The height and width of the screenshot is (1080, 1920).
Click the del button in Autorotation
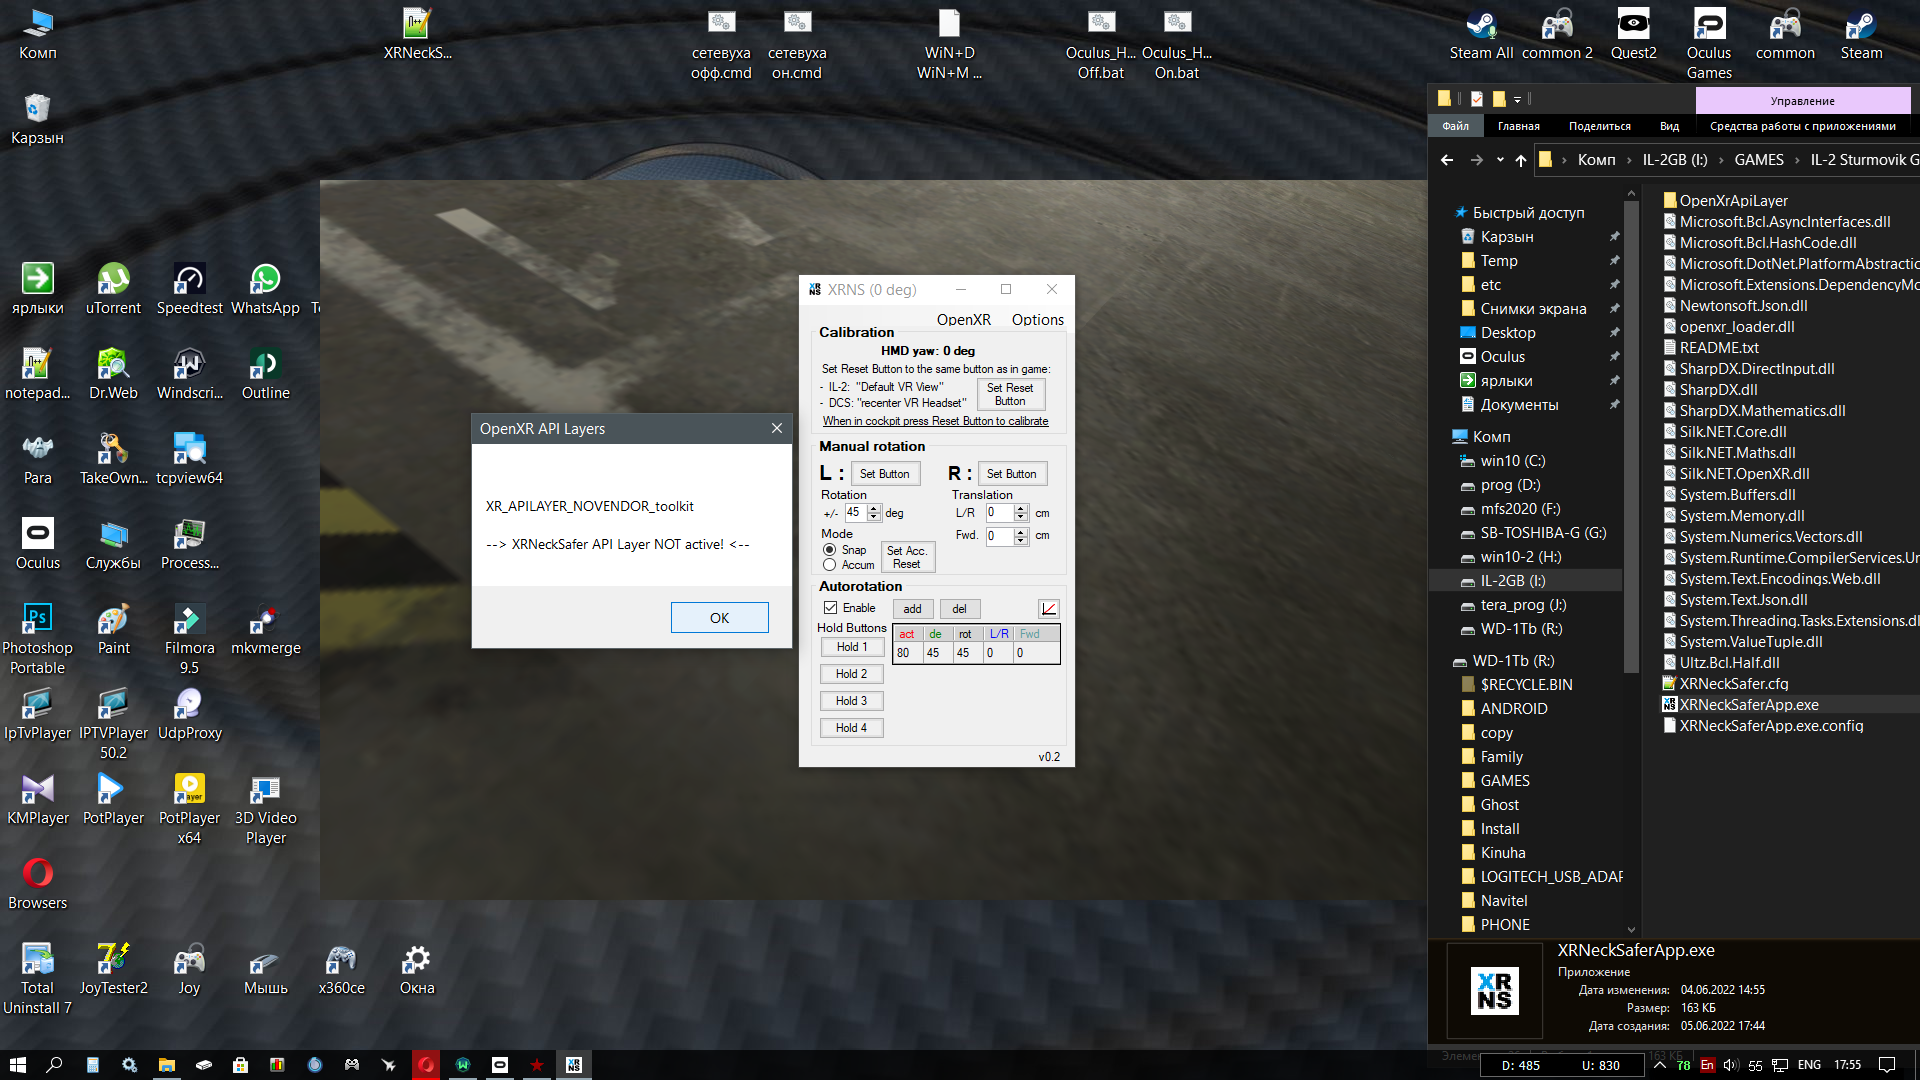(959, 609)
